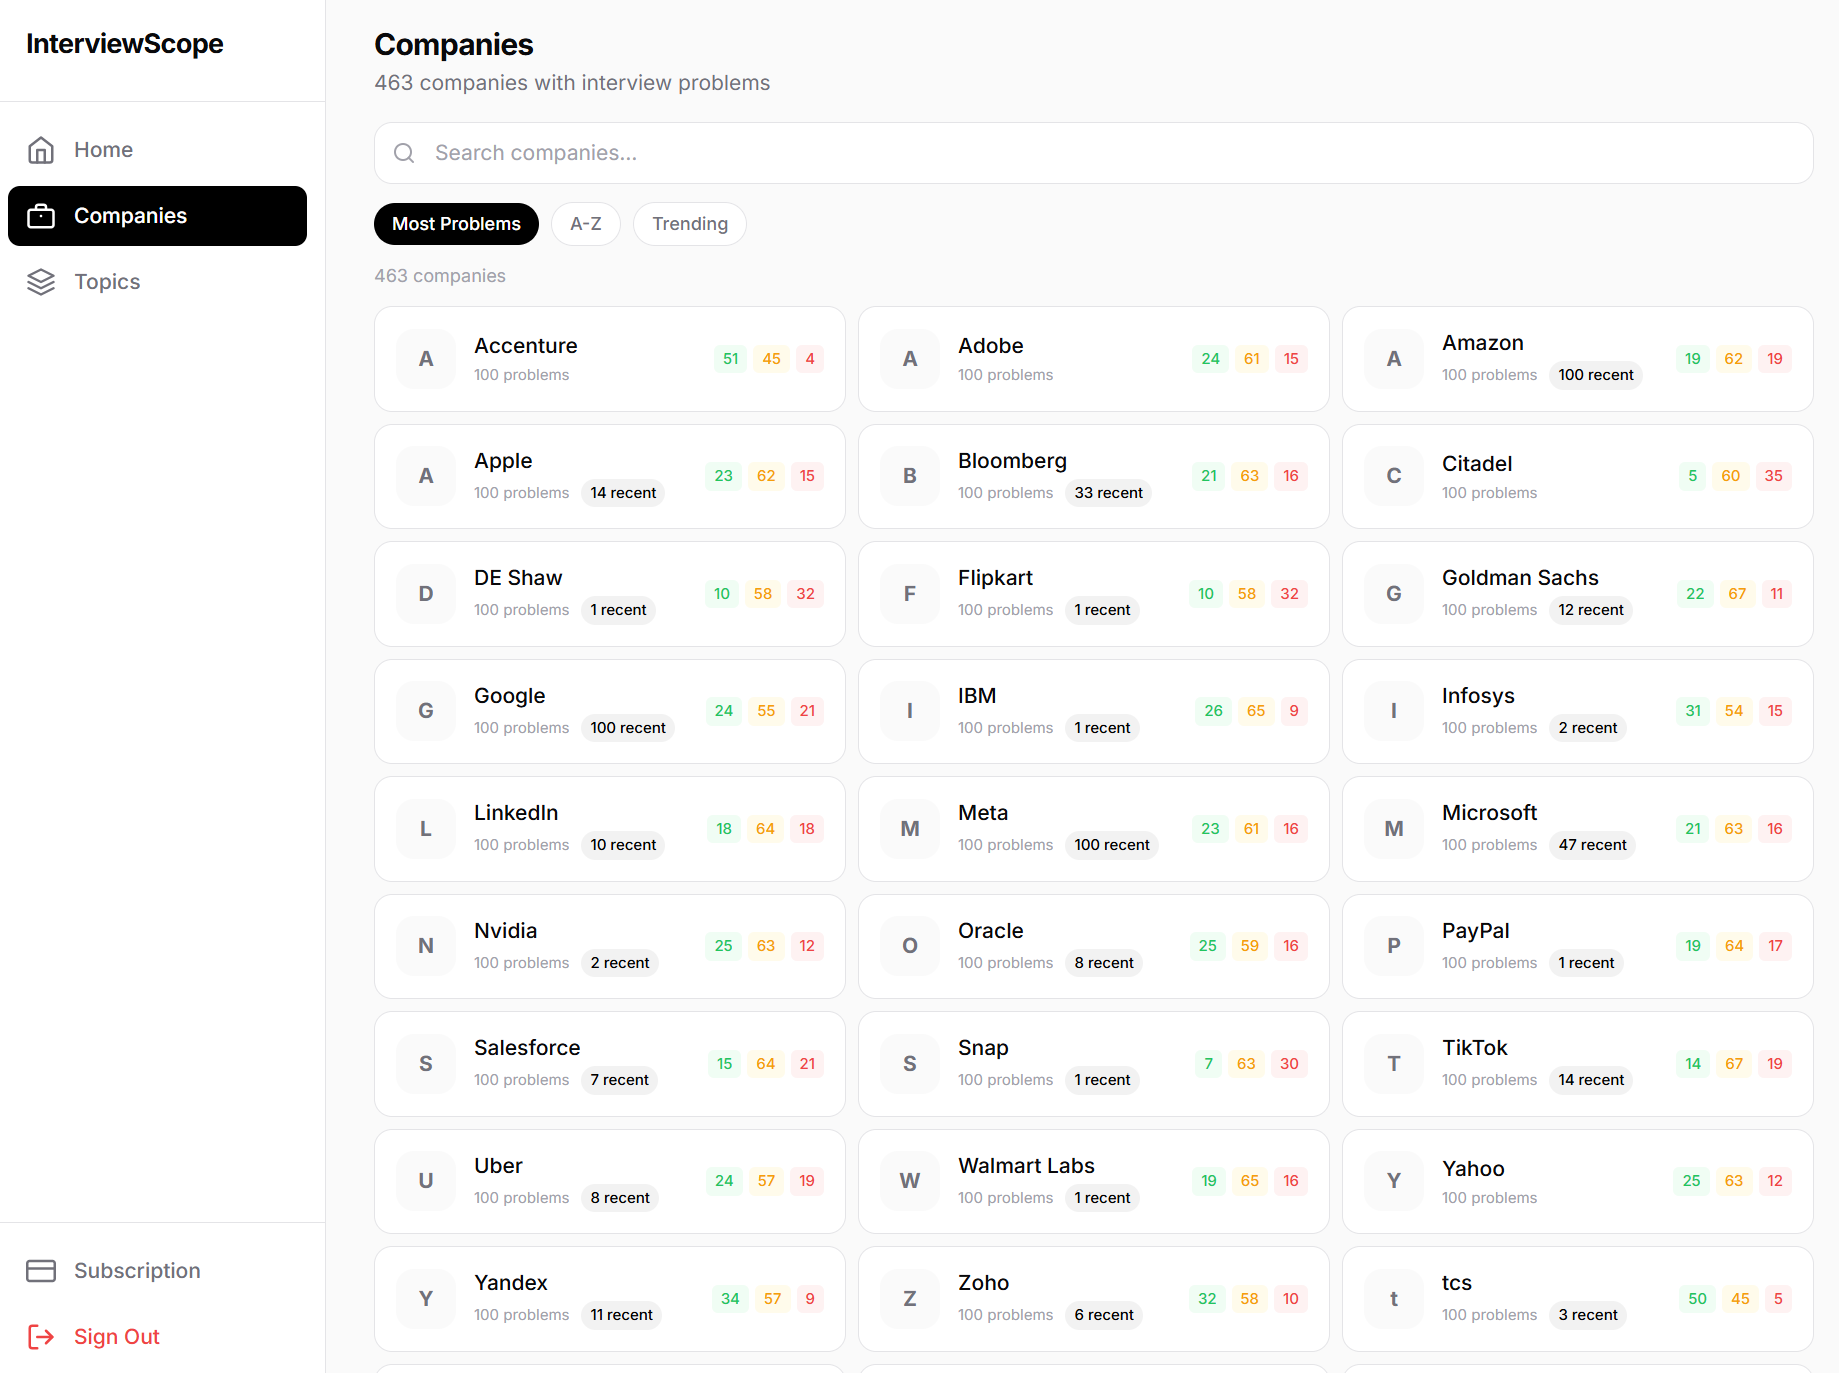This screenshot has height=1373, width=1839.
Task: Open the Microsoft company name
Action: click(1489, 813)
